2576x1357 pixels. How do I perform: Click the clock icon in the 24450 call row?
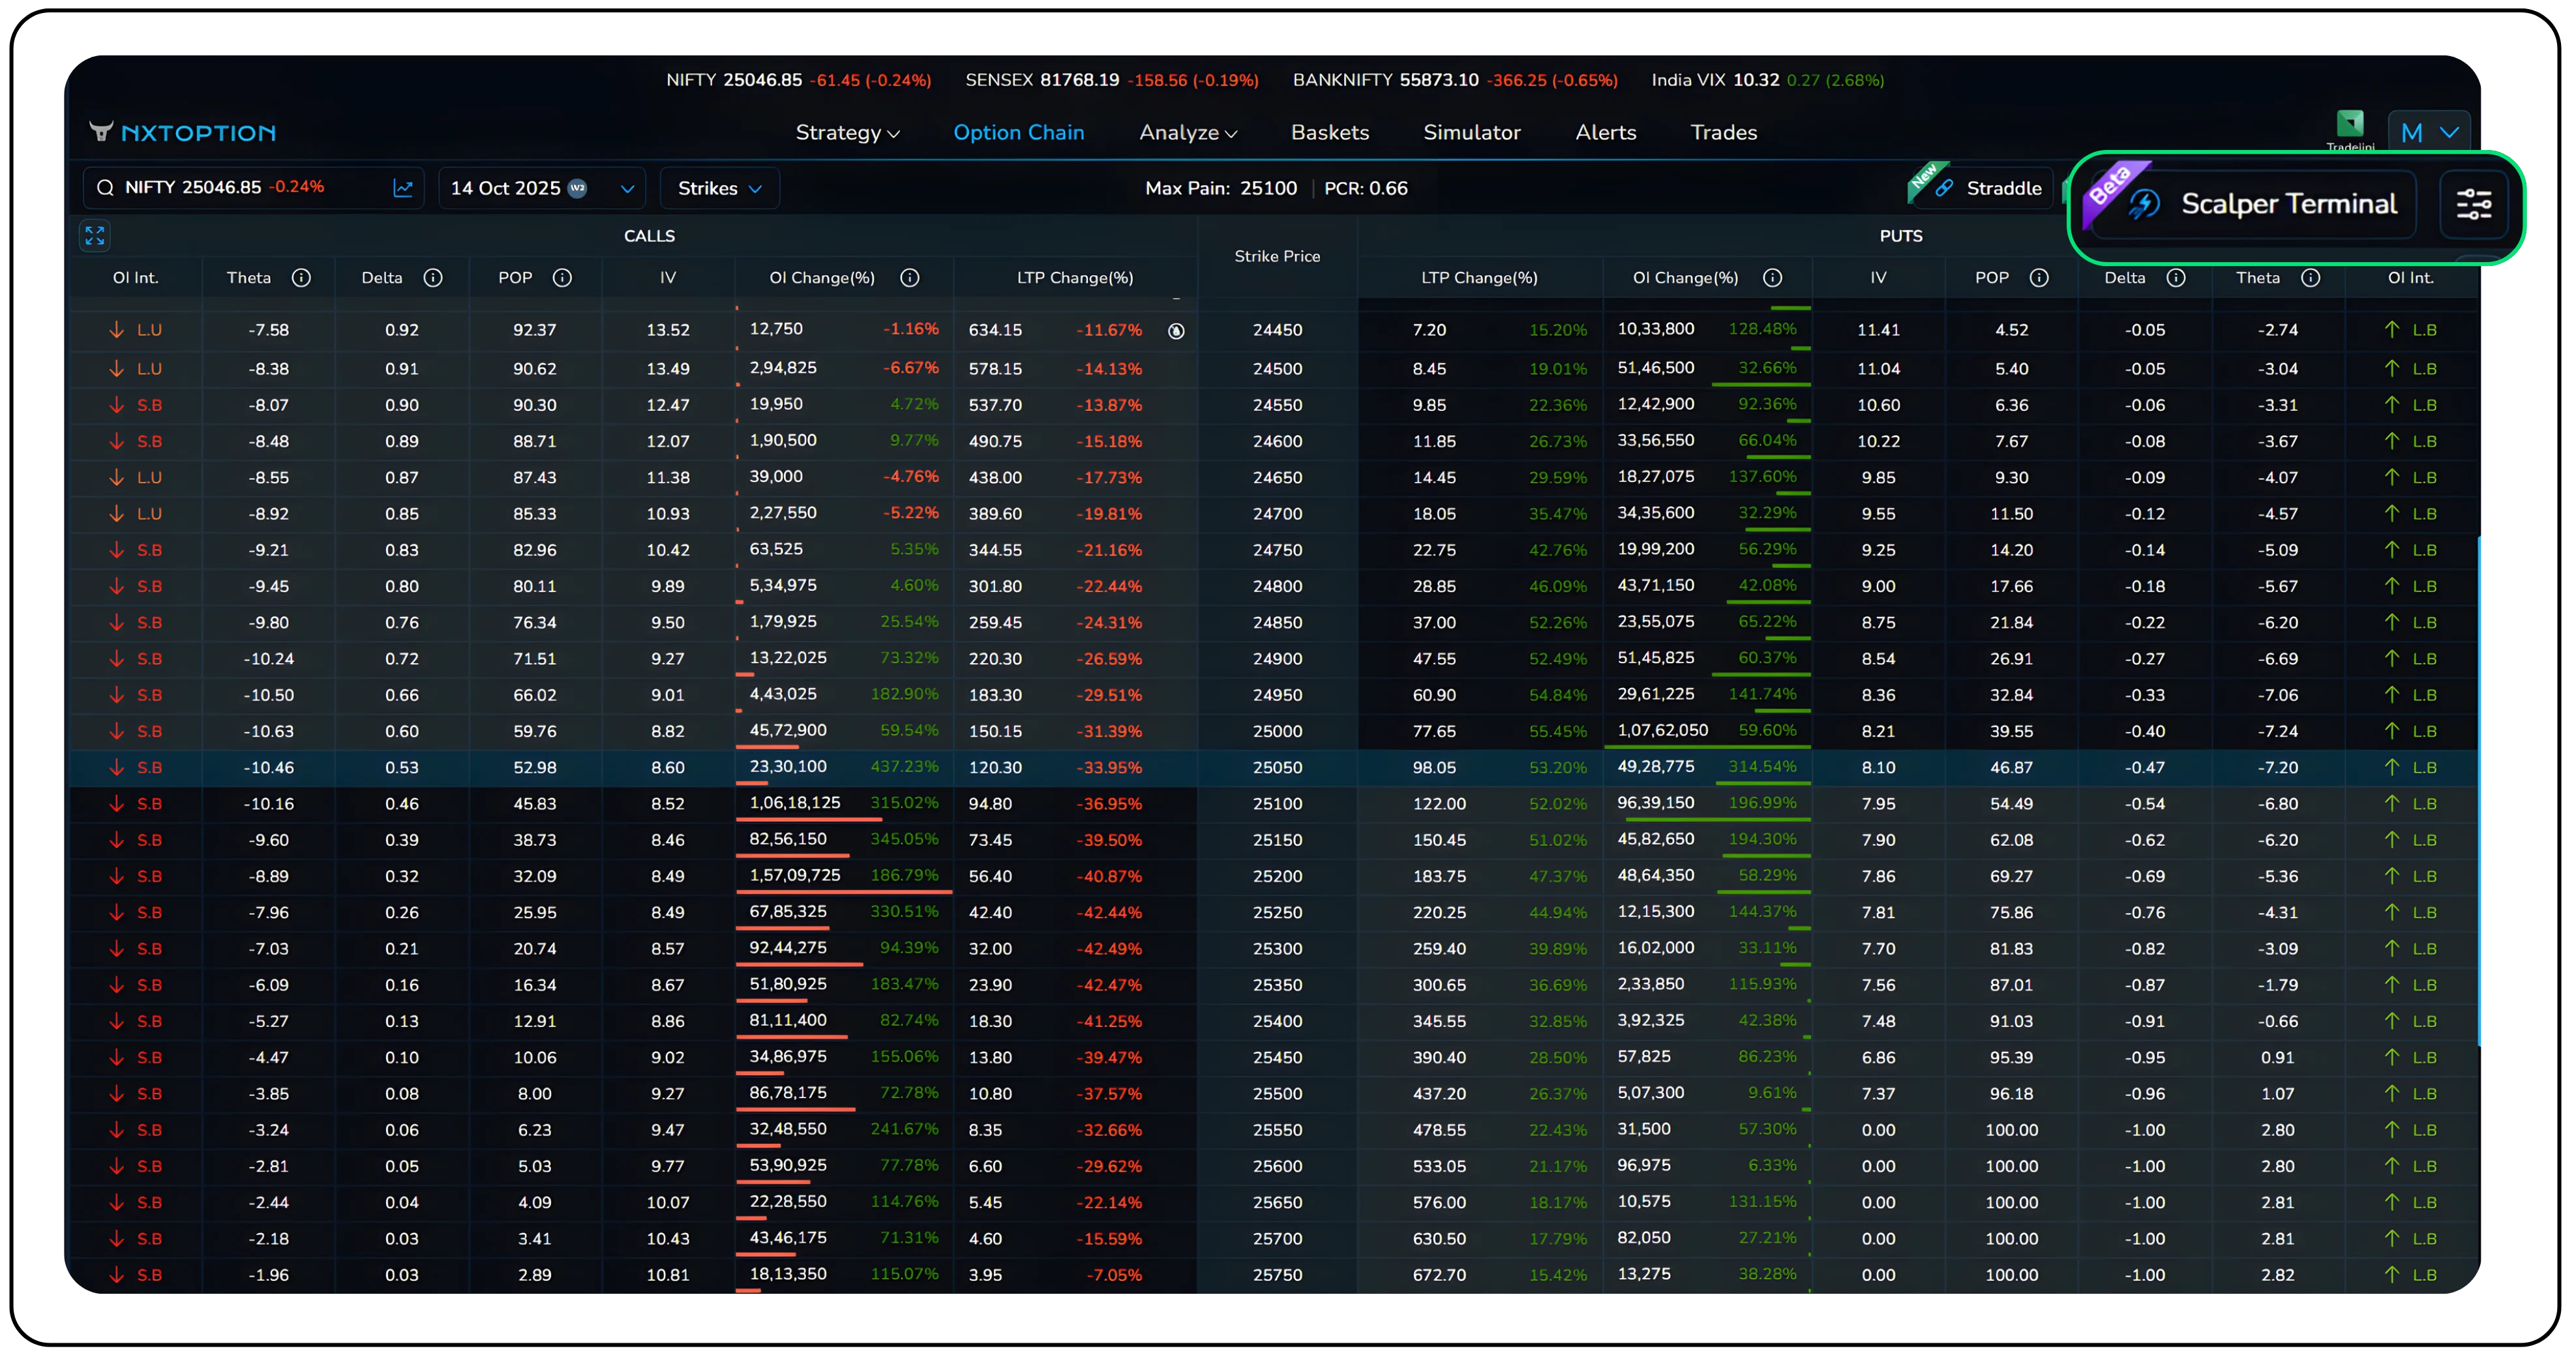[x=1176, y=331]
